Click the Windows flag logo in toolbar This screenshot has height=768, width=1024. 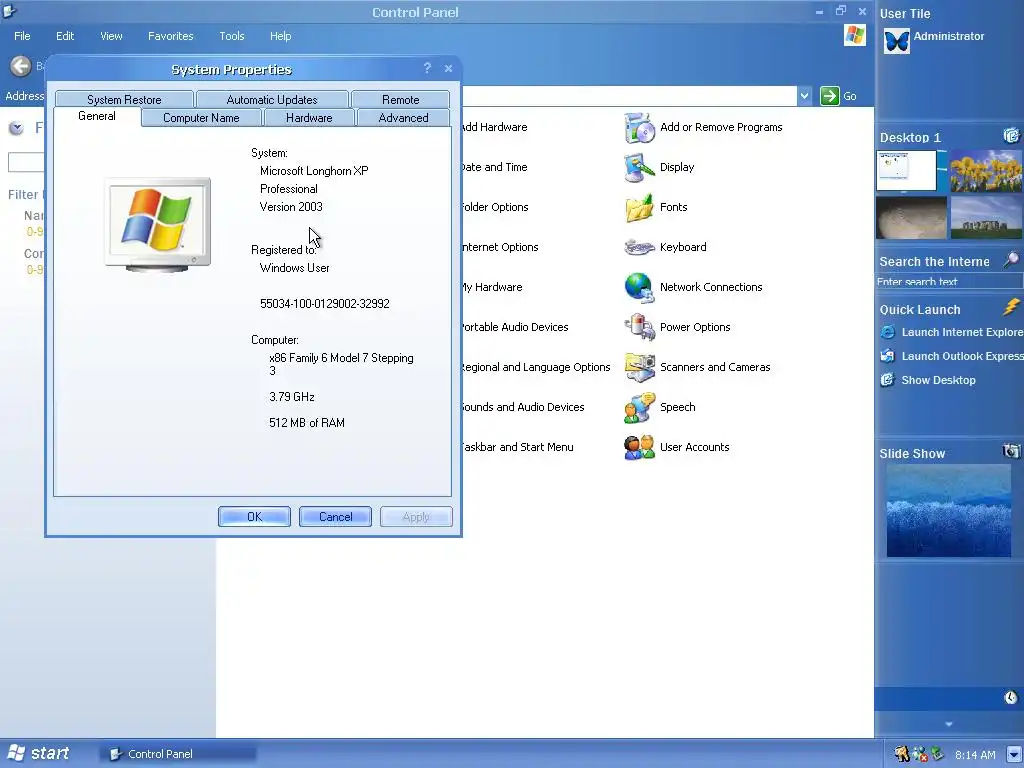coord(855,35)
